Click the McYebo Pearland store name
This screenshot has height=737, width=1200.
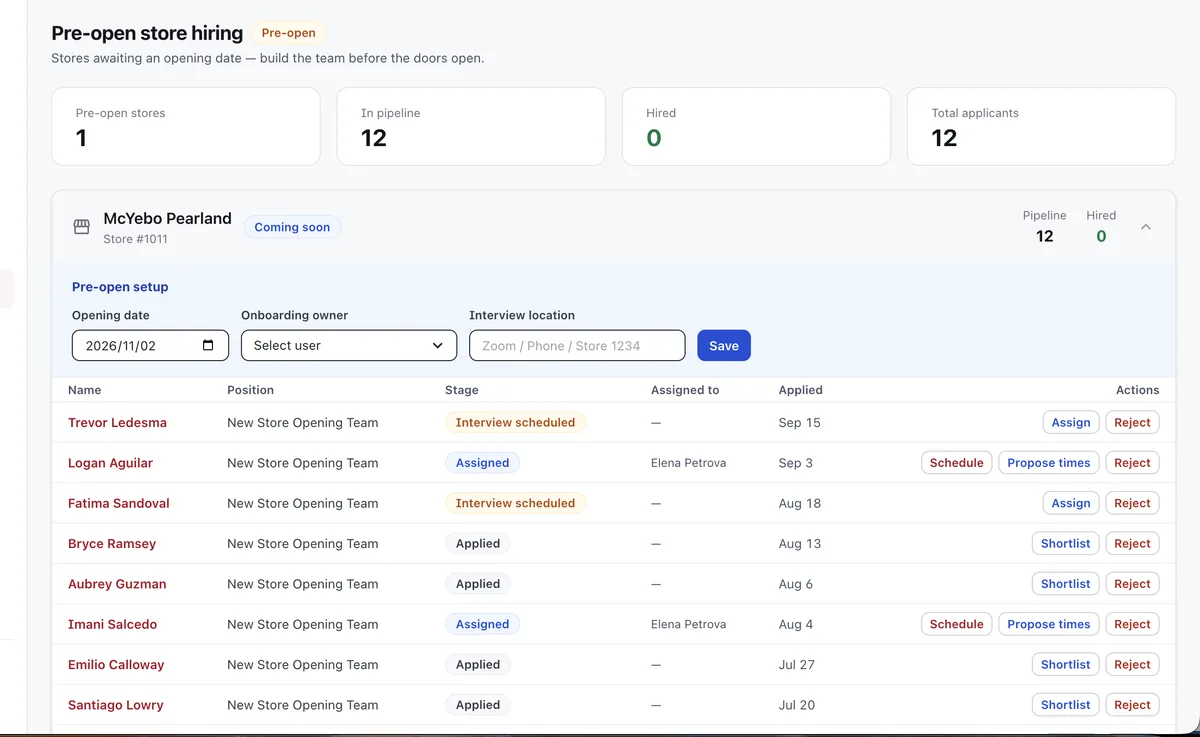[x=167, y=218]
